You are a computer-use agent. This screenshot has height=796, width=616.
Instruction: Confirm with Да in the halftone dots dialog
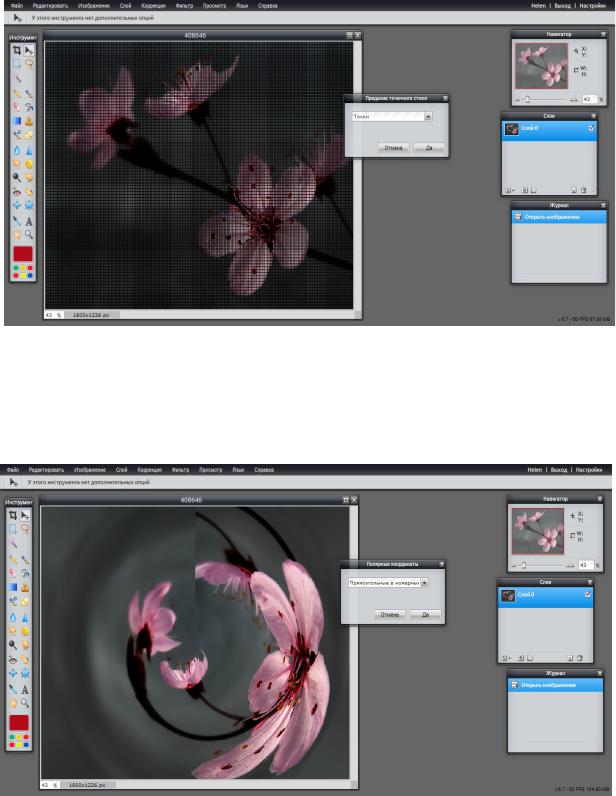click(x=428, y=147)
